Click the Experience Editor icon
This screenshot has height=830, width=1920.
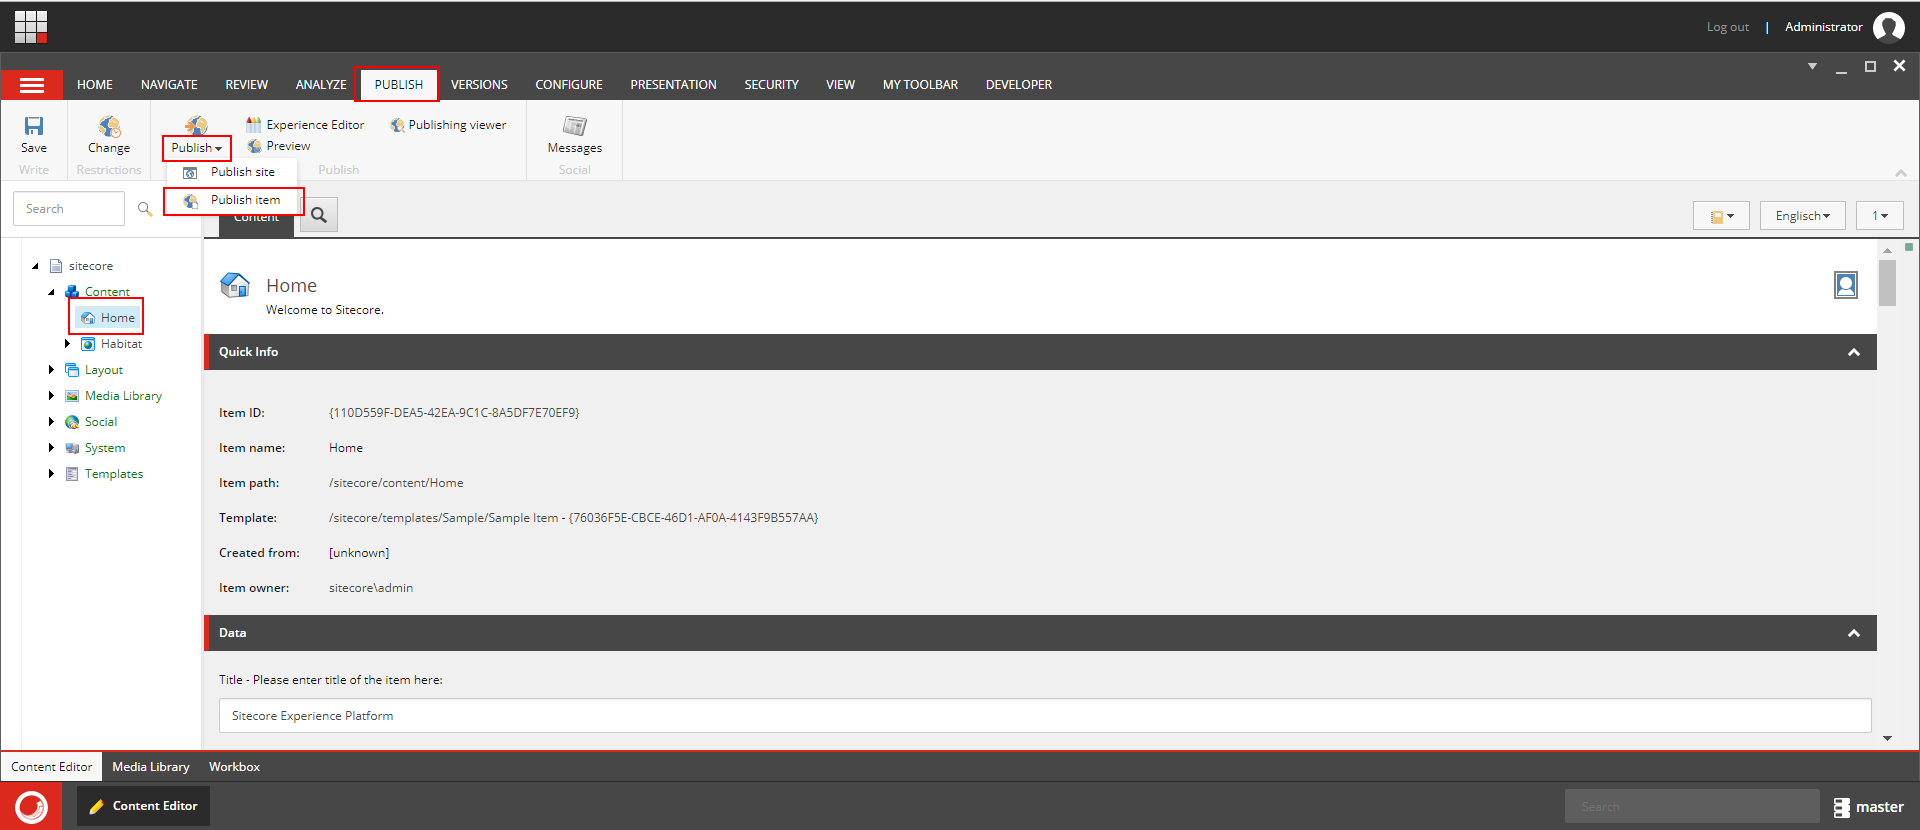[x=254, y=125]
